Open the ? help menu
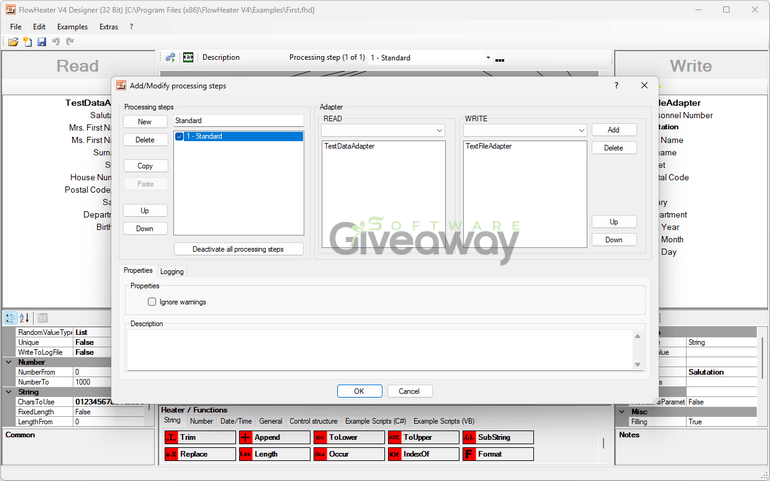Image resolution: width=770 pixels, height=481 pixels. pos(131,27)
